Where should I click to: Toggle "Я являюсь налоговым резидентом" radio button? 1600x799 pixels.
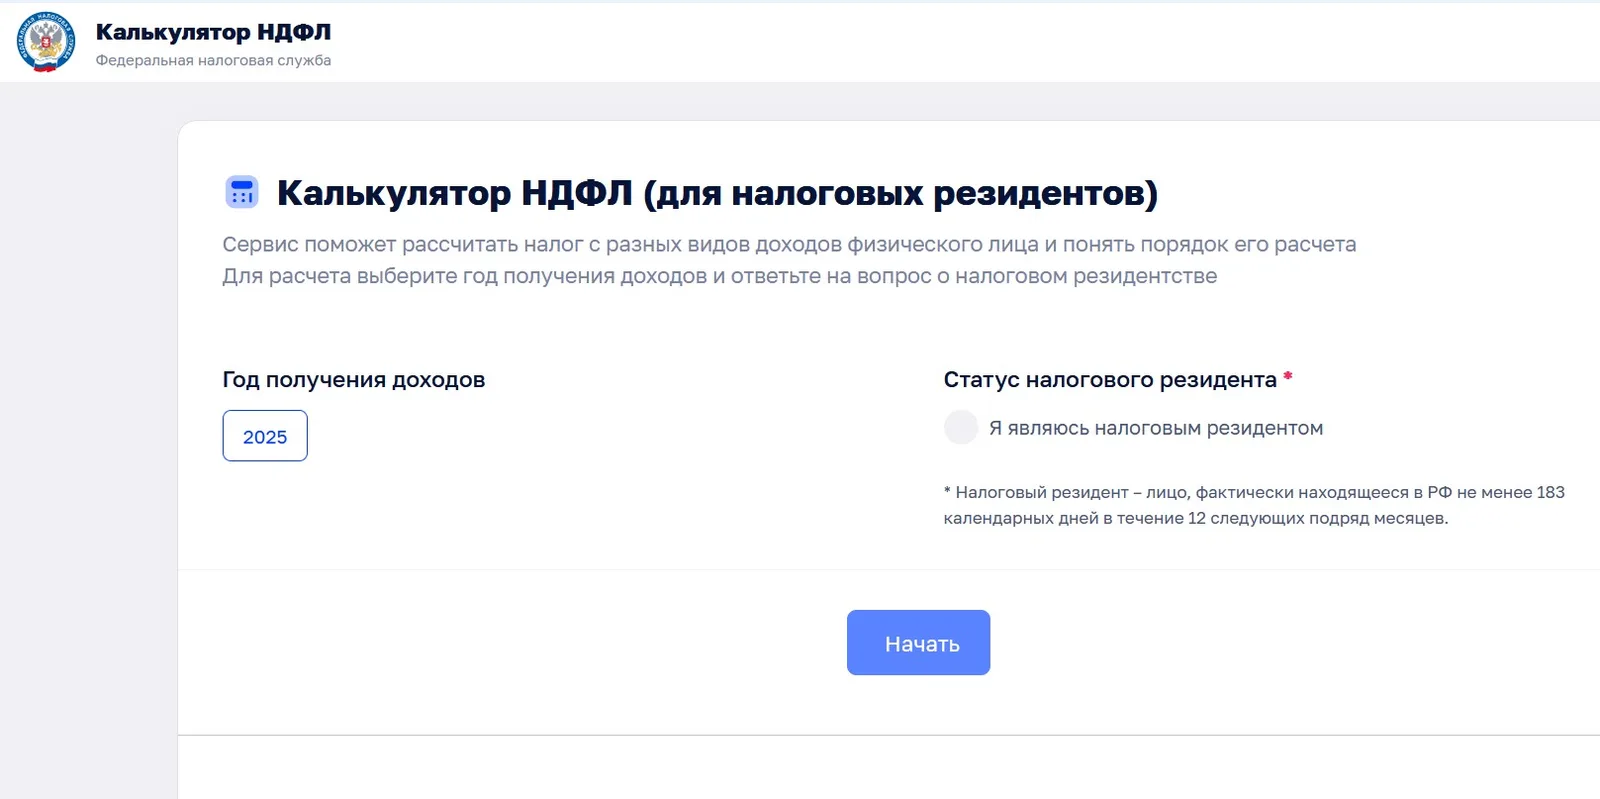click(x=961, y=427)
